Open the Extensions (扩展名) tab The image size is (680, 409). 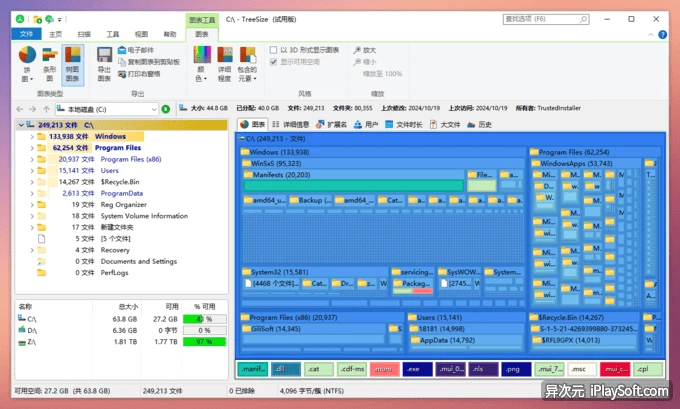coord(331,124)
